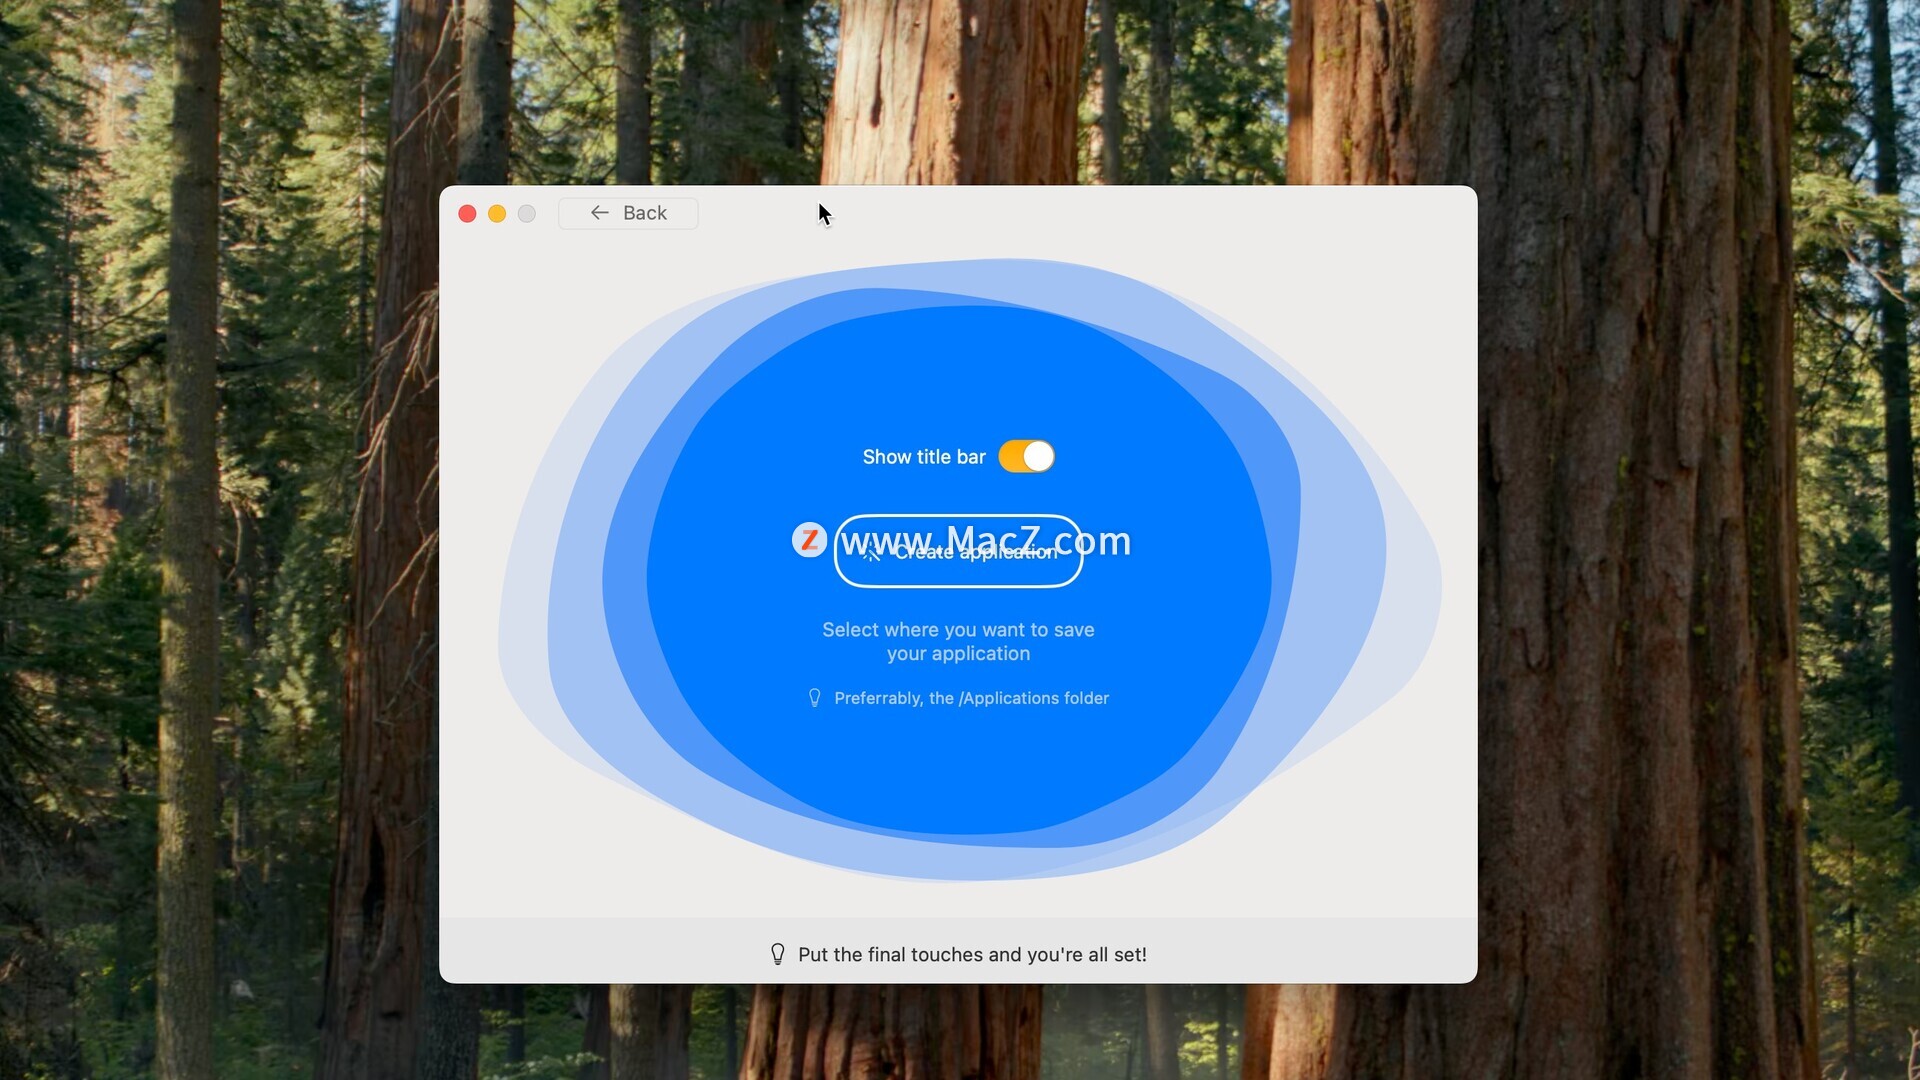Click the lightbulb icon beside the Applications hint

[815, 698]
